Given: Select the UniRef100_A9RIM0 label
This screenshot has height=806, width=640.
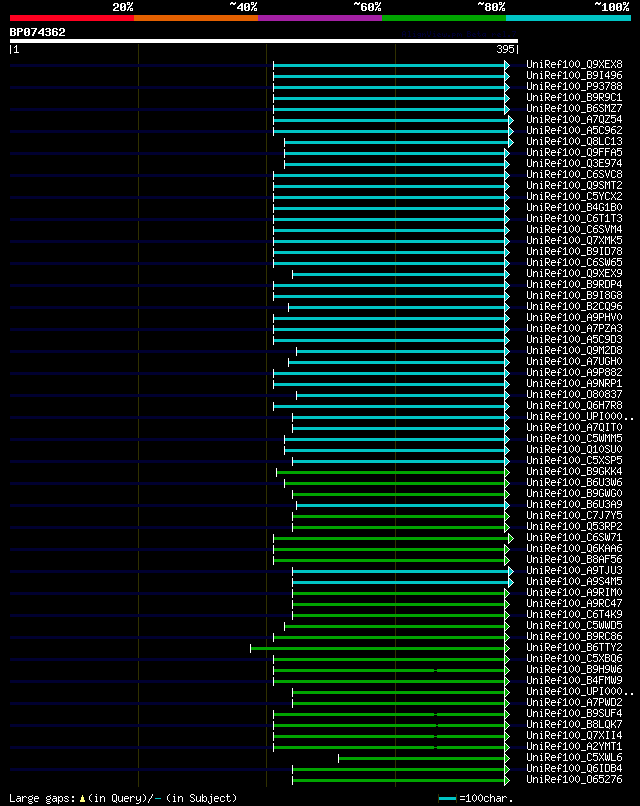Looking at the screenshot, I should click(574, 593).
